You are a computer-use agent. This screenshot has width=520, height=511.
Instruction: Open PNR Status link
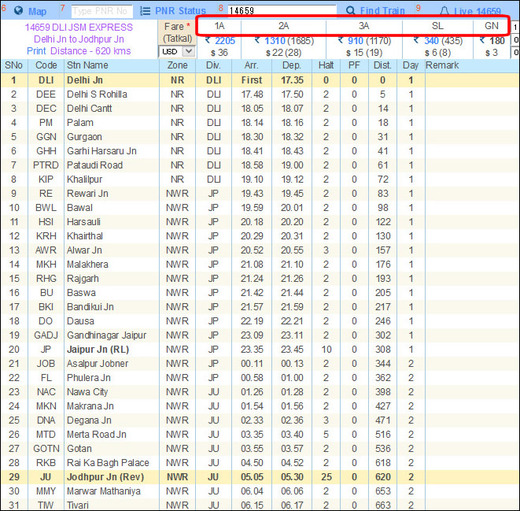tap(180, 11)
